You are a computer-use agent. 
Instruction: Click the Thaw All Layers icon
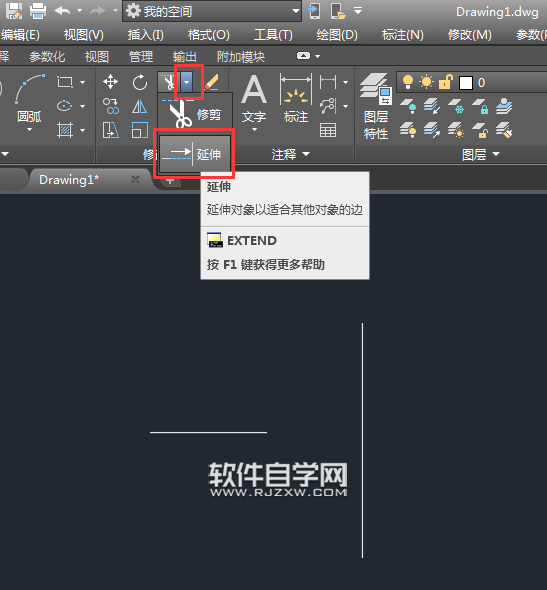456,130
